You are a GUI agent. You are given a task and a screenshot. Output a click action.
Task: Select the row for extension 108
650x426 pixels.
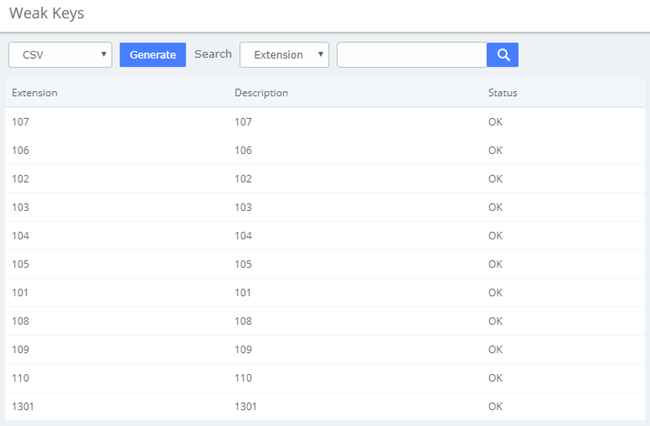tap(325, 321)
